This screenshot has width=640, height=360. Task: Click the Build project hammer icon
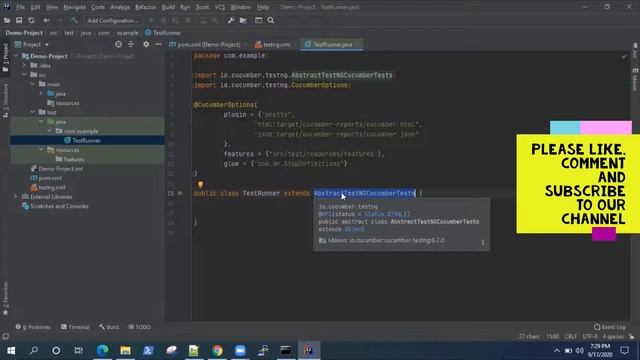[x=74, y=20]
